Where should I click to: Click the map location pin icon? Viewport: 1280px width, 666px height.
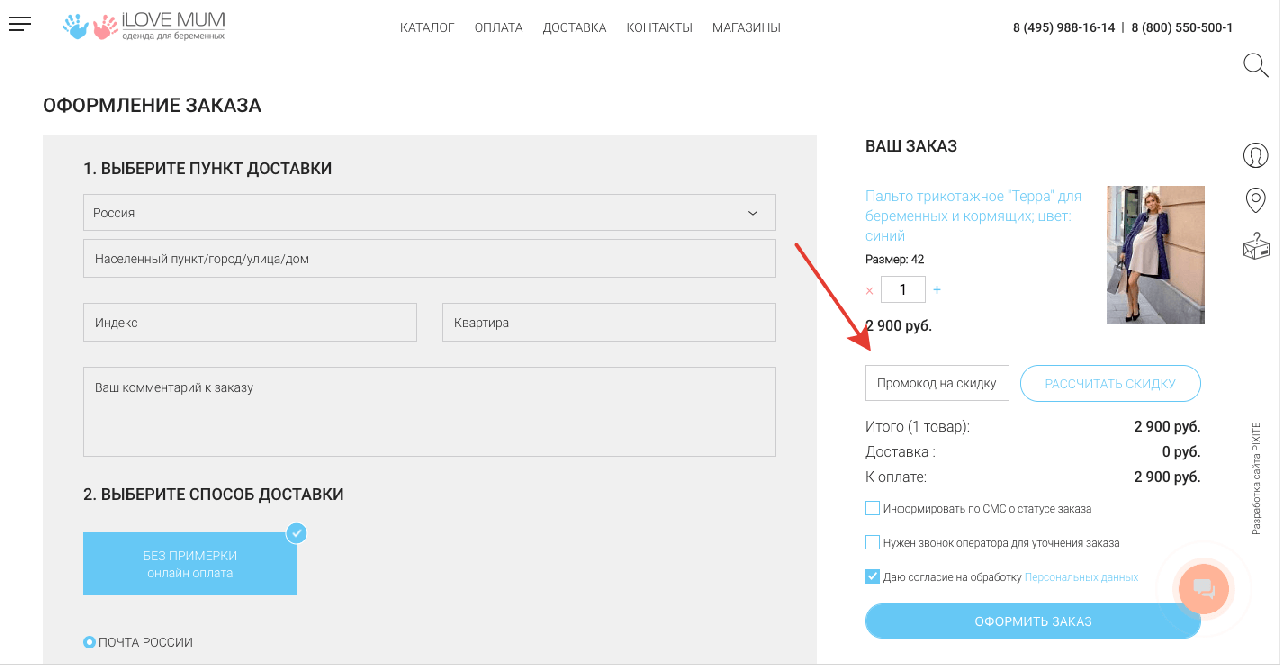click(x=1255, y=200)
